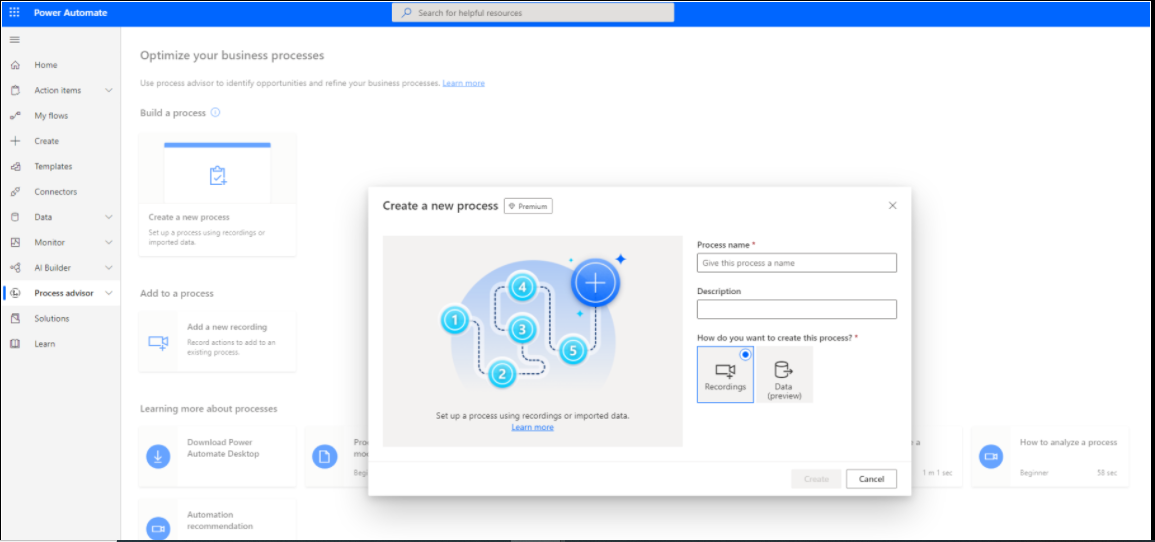The height and width of the screenshot is (542, 1155).
Task: Choose the Data (preview) creation option
Action: 784,376
